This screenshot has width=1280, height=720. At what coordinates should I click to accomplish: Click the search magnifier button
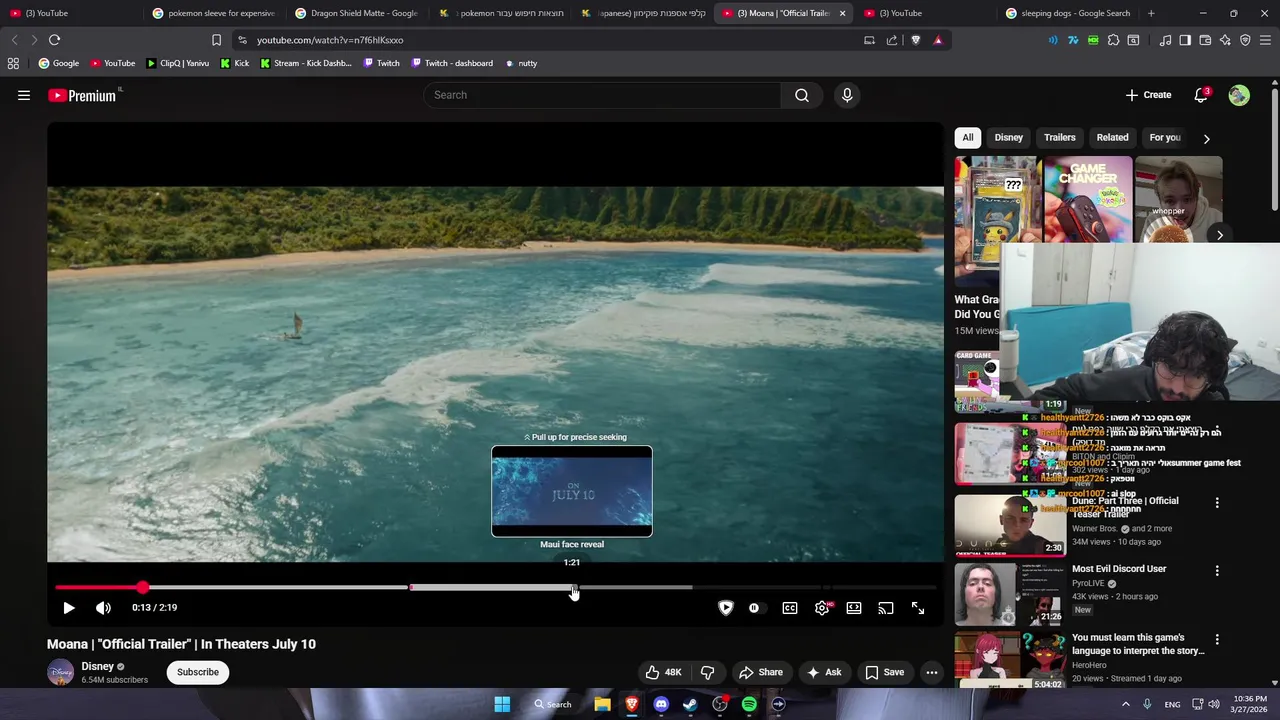tap(802, 95)
